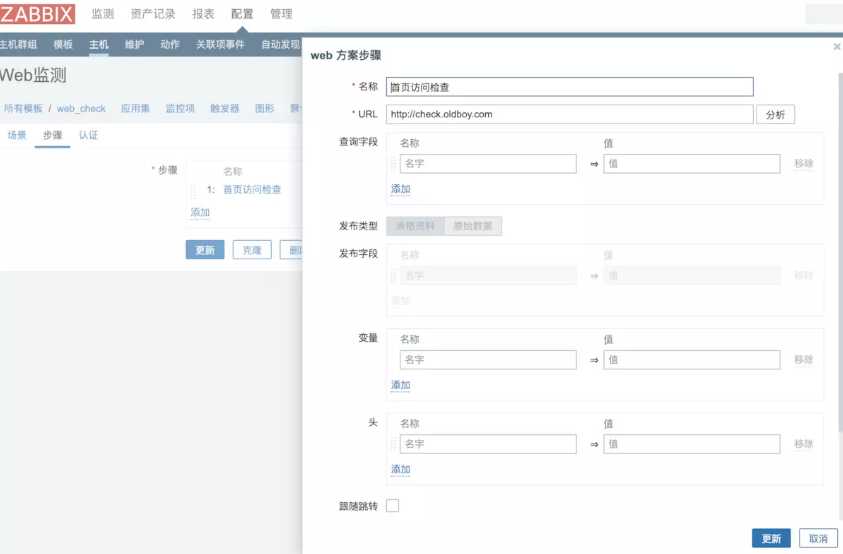Grab the drag handle of variables row
Screen dimensions: 843x554
(x=393, y=360)
